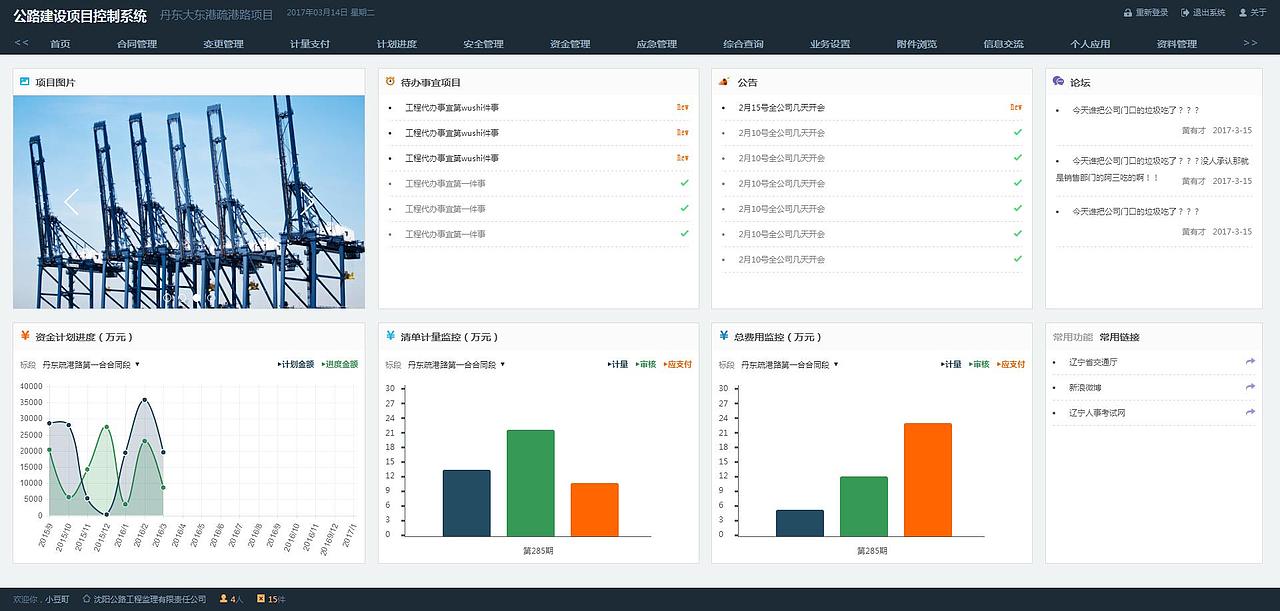Open the 信息交流 menu

pyautogui.click(x=1003, y=44)
